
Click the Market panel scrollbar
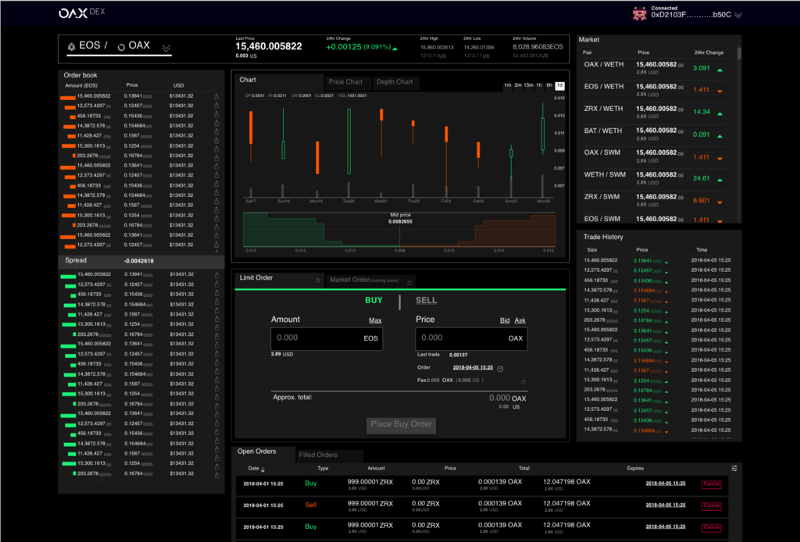pos(739,53)
